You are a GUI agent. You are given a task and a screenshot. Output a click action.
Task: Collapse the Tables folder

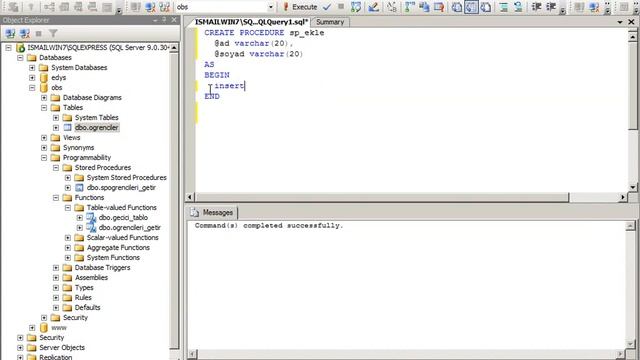[x=44, y=108]
